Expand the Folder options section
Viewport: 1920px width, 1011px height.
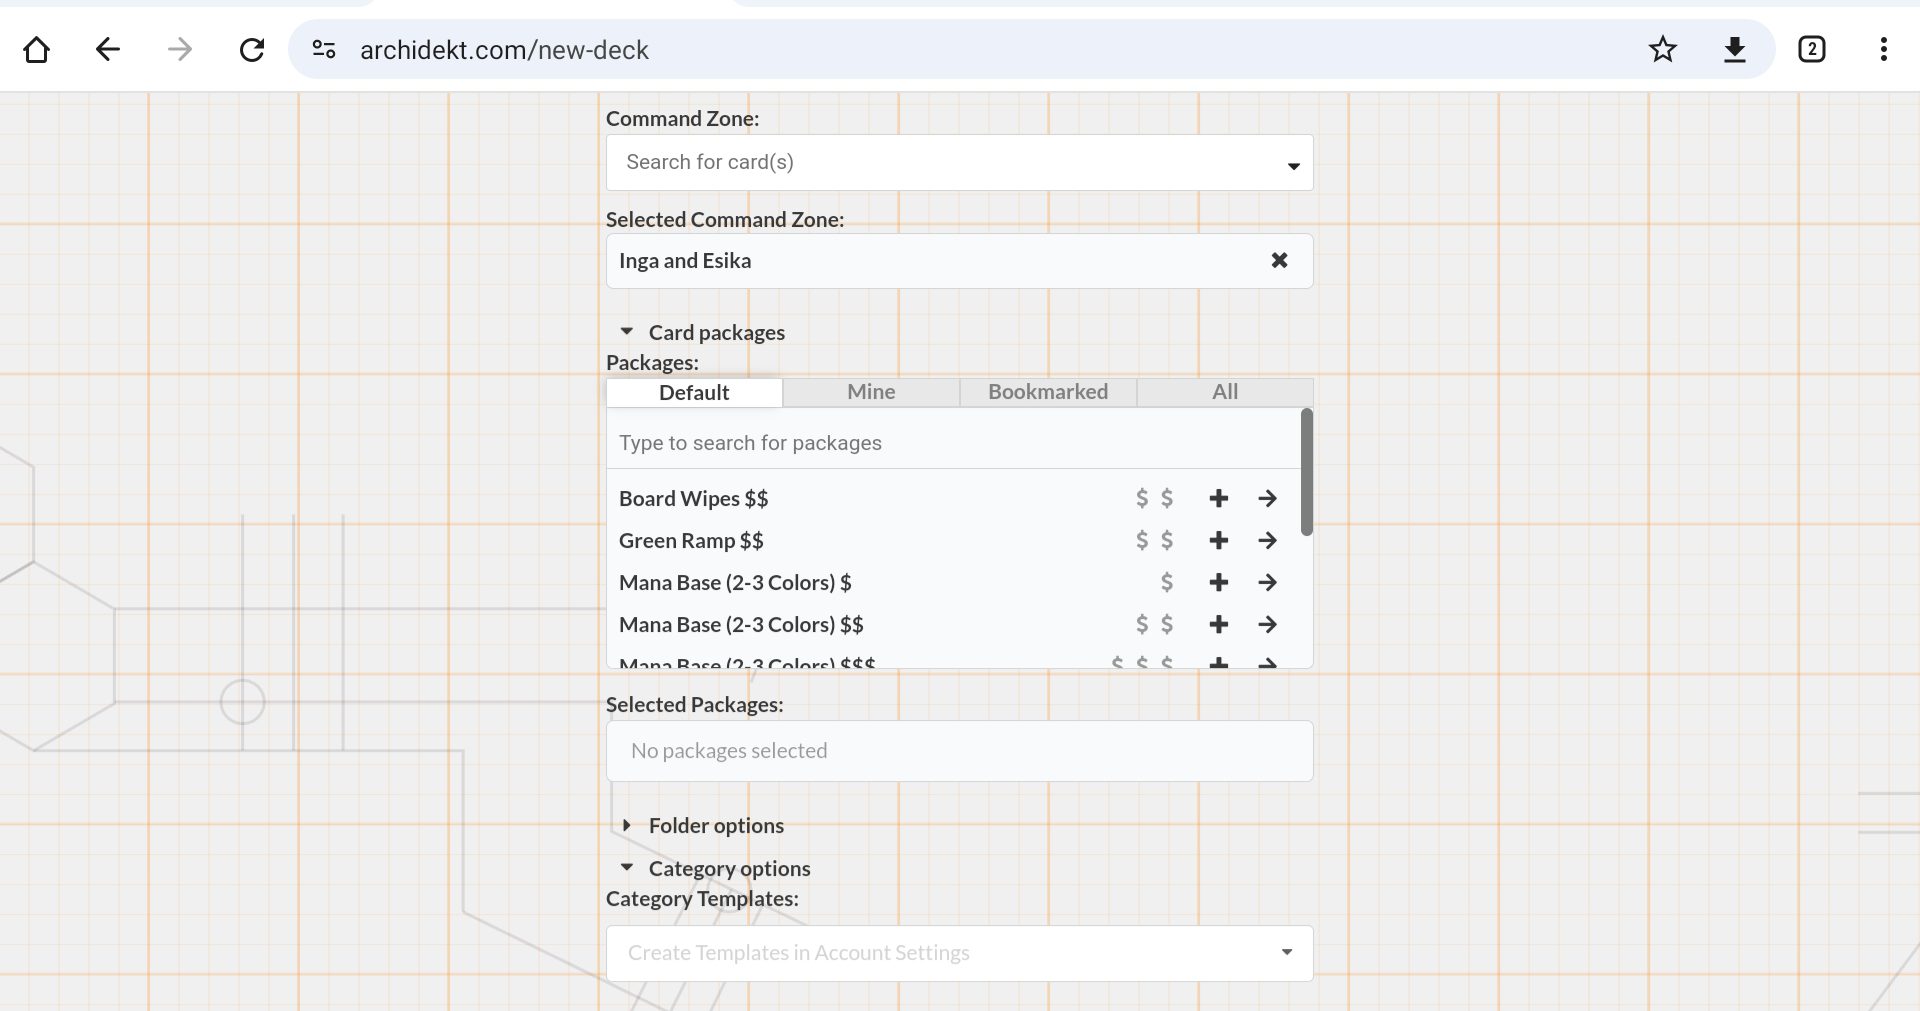(x=627, y=826)
